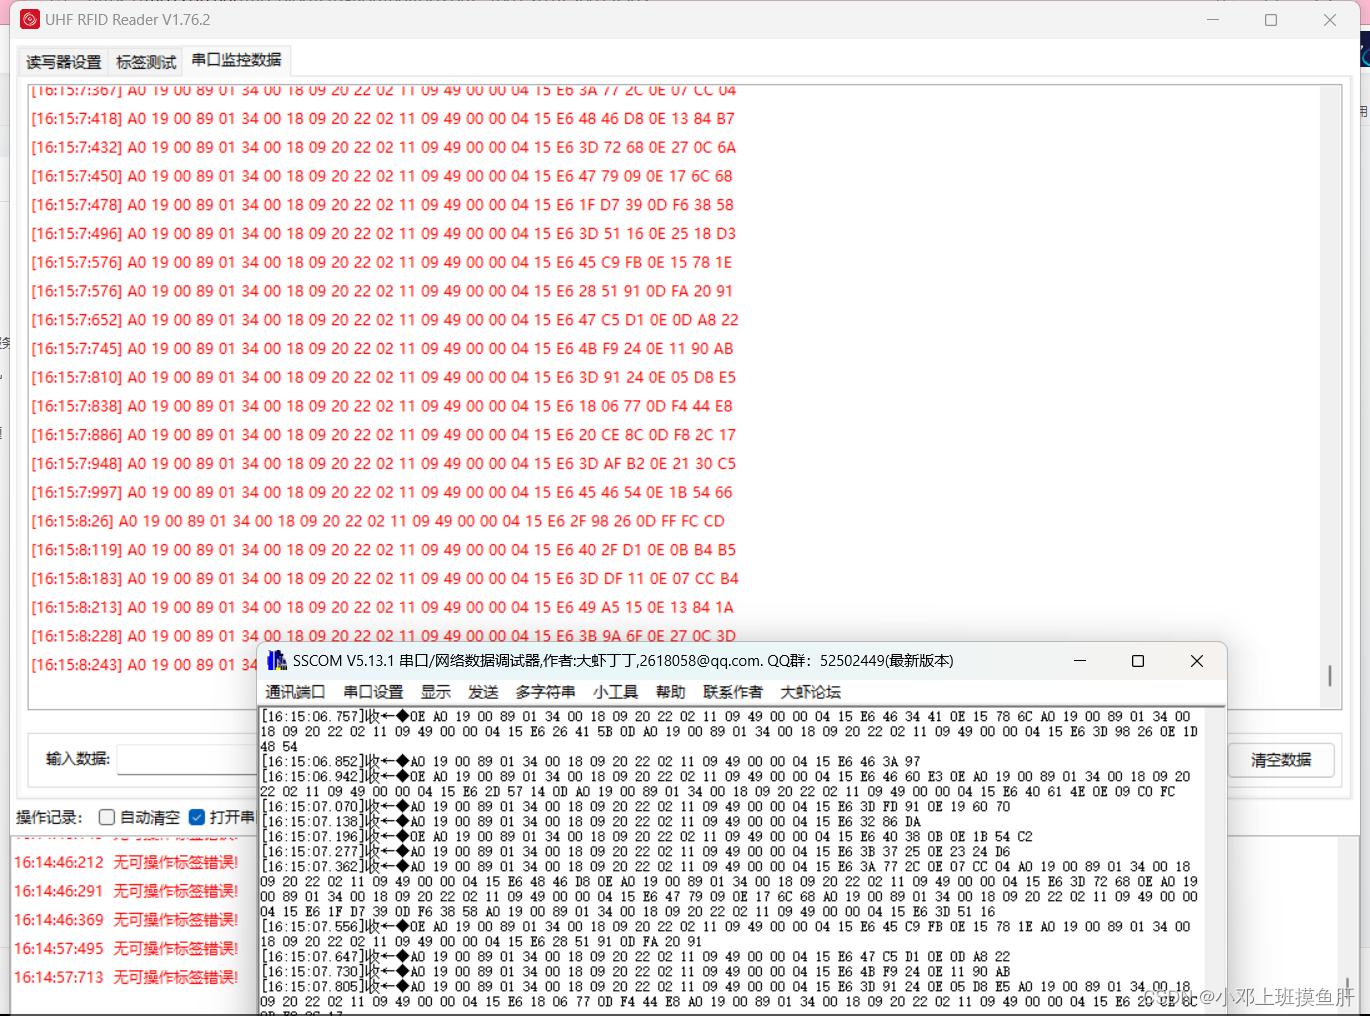Click the 16:14:46:212 无可操作标签错误 record
Viewport: 1370px width, 1016px height.
point(126,862)
